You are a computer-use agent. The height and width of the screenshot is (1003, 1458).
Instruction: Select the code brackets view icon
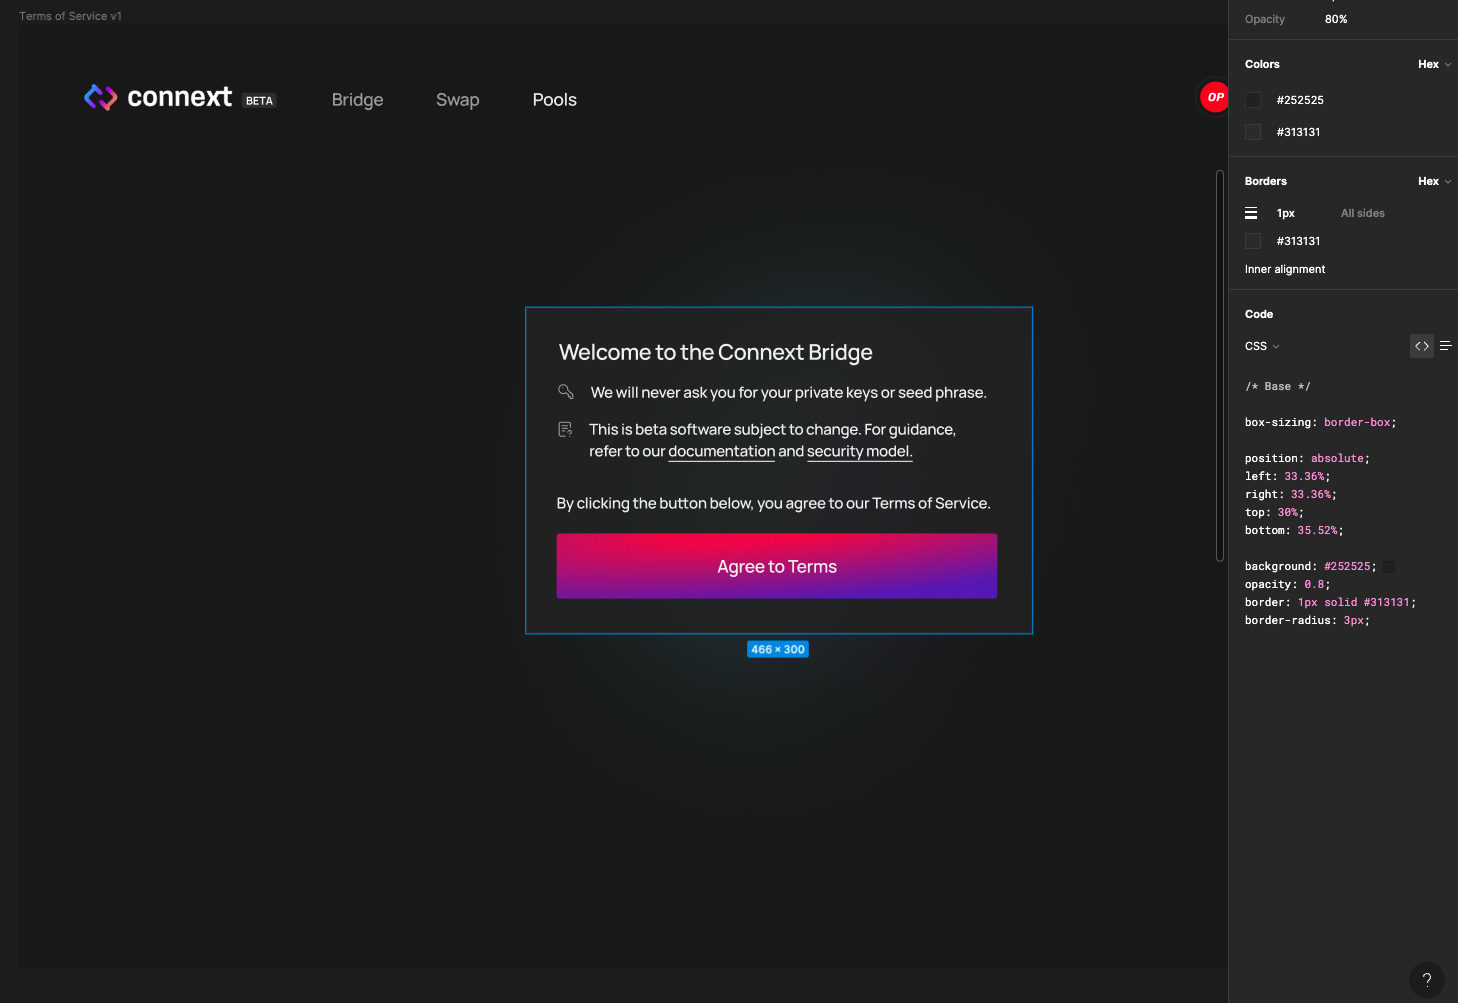pos(1421,345)
